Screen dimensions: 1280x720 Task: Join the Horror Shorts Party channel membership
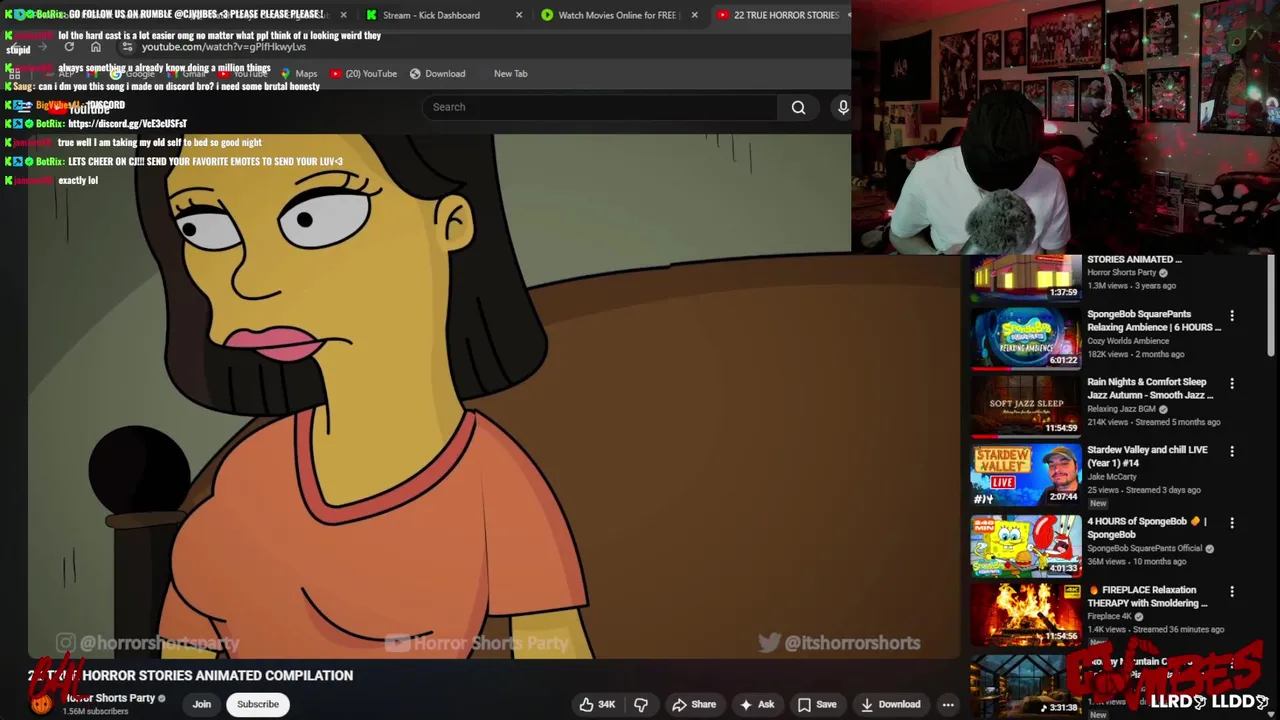(x=202, y=704)
